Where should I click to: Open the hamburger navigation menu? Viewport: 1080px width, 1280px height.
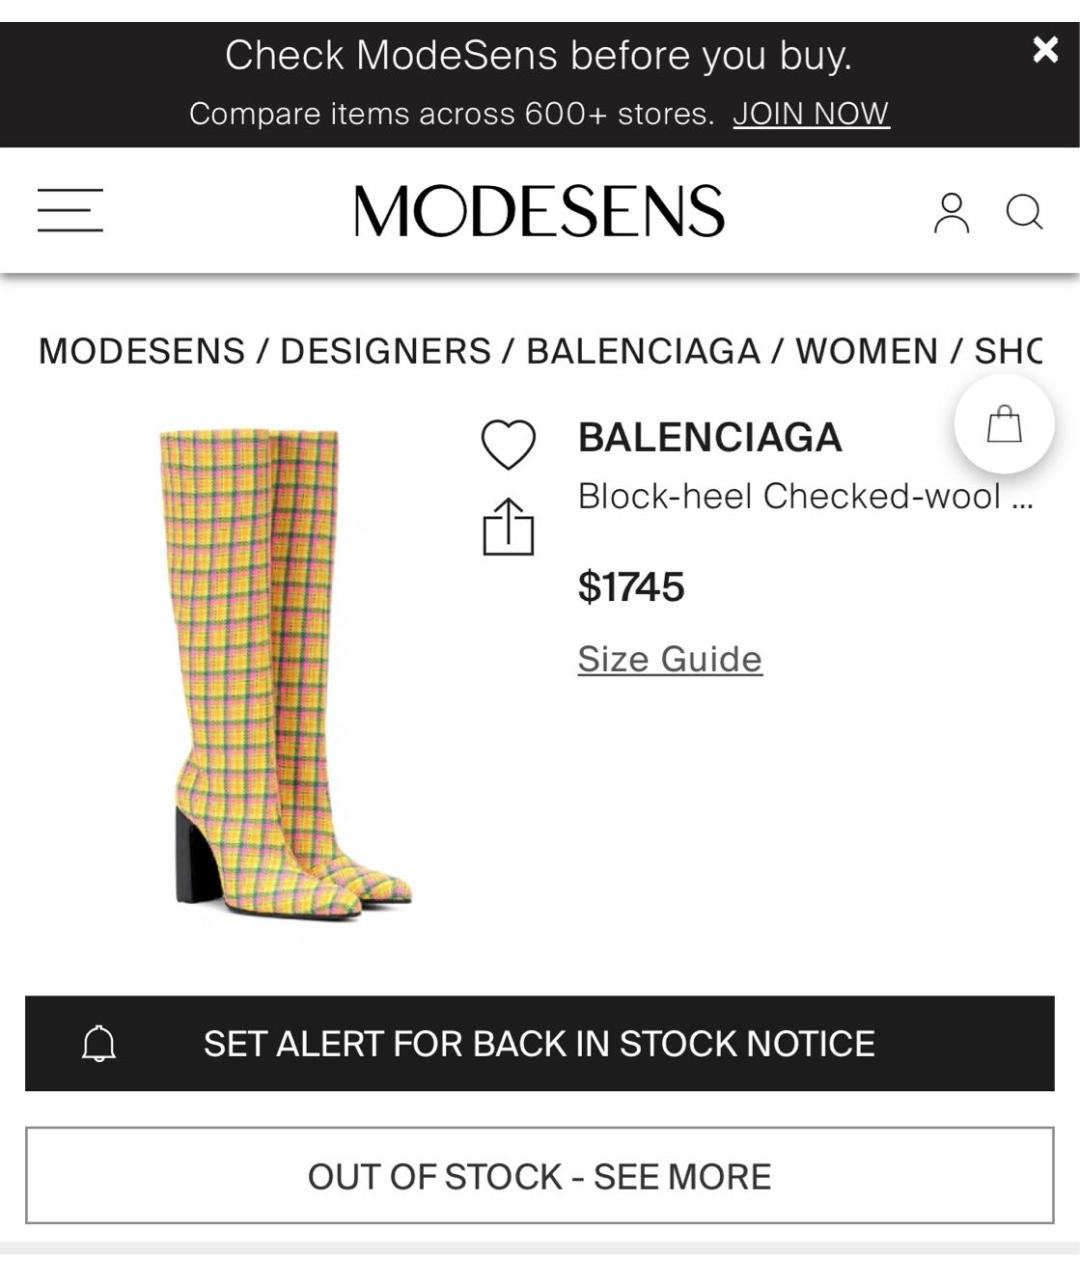pyautogui.click(x=70, y=210)
